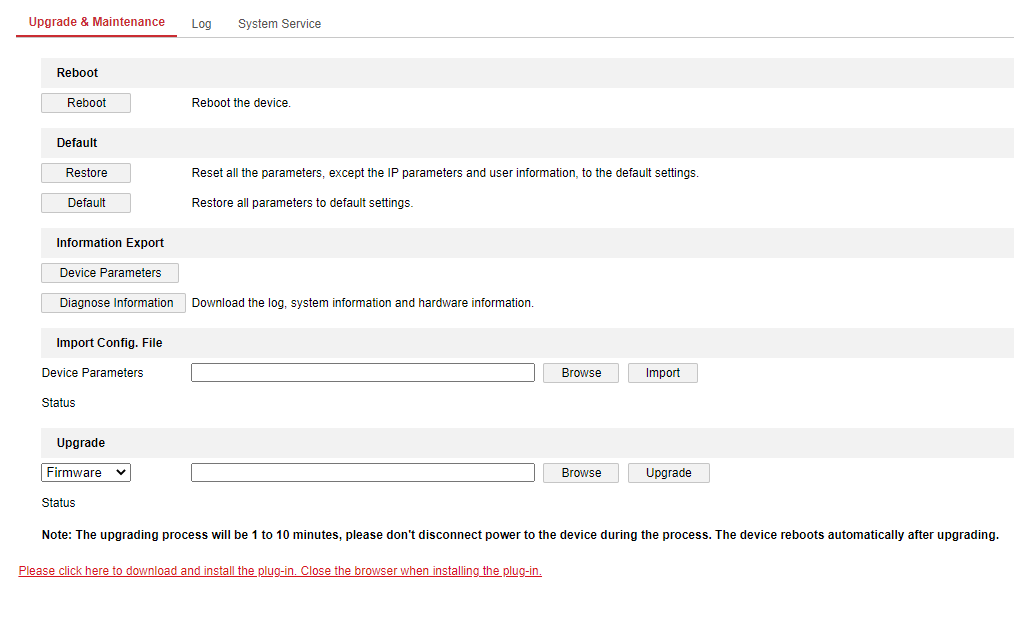1014x633 pixels.
Task: Browse for an upgrade firmware file
Action: pyautogui.click(x=581, y=473)
